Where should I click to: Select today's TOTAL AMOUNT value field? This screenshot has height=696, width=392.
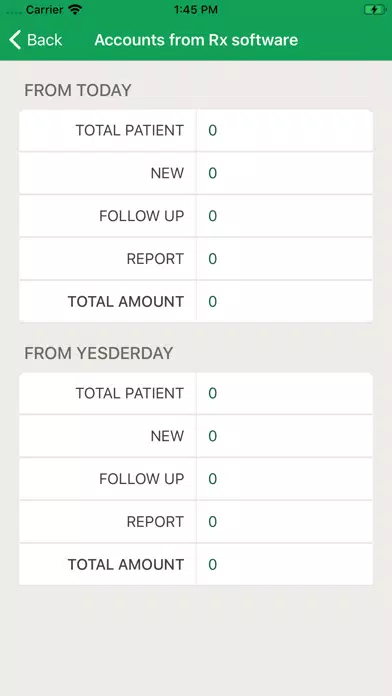(x=285, y=302)
